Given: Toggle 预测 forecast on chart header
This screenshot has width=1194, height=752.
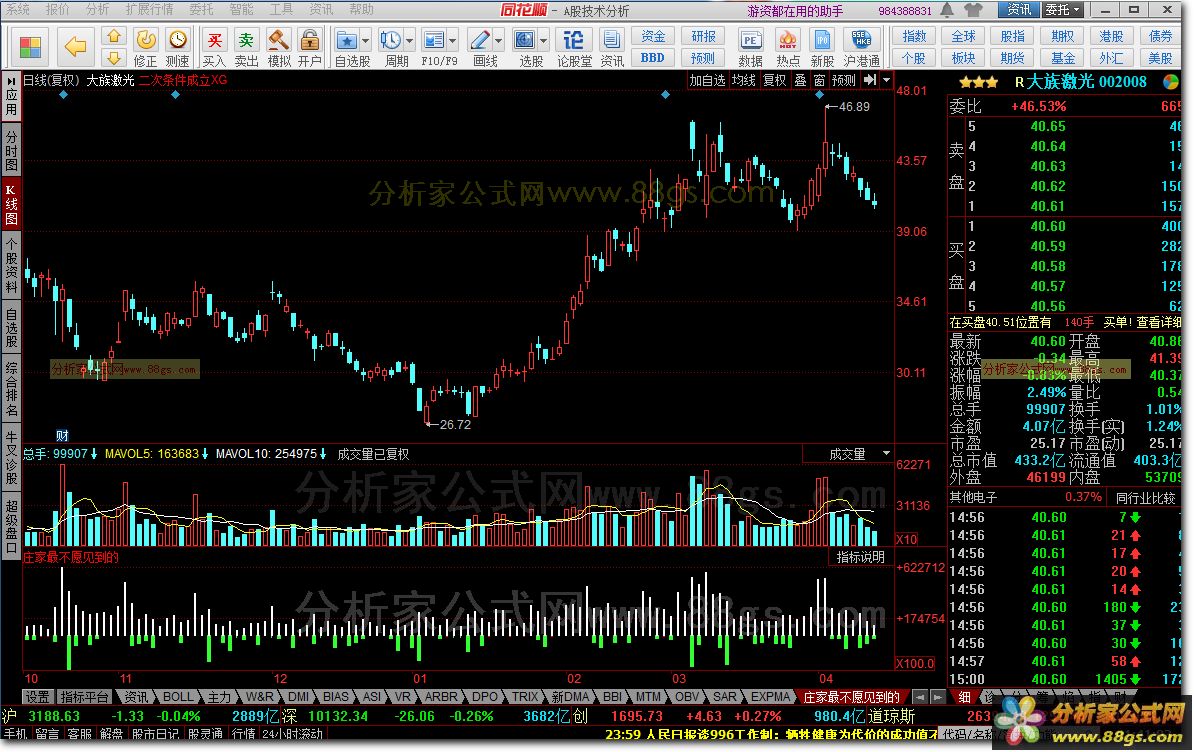Looking at the screenshot, I should coord(844,80).
